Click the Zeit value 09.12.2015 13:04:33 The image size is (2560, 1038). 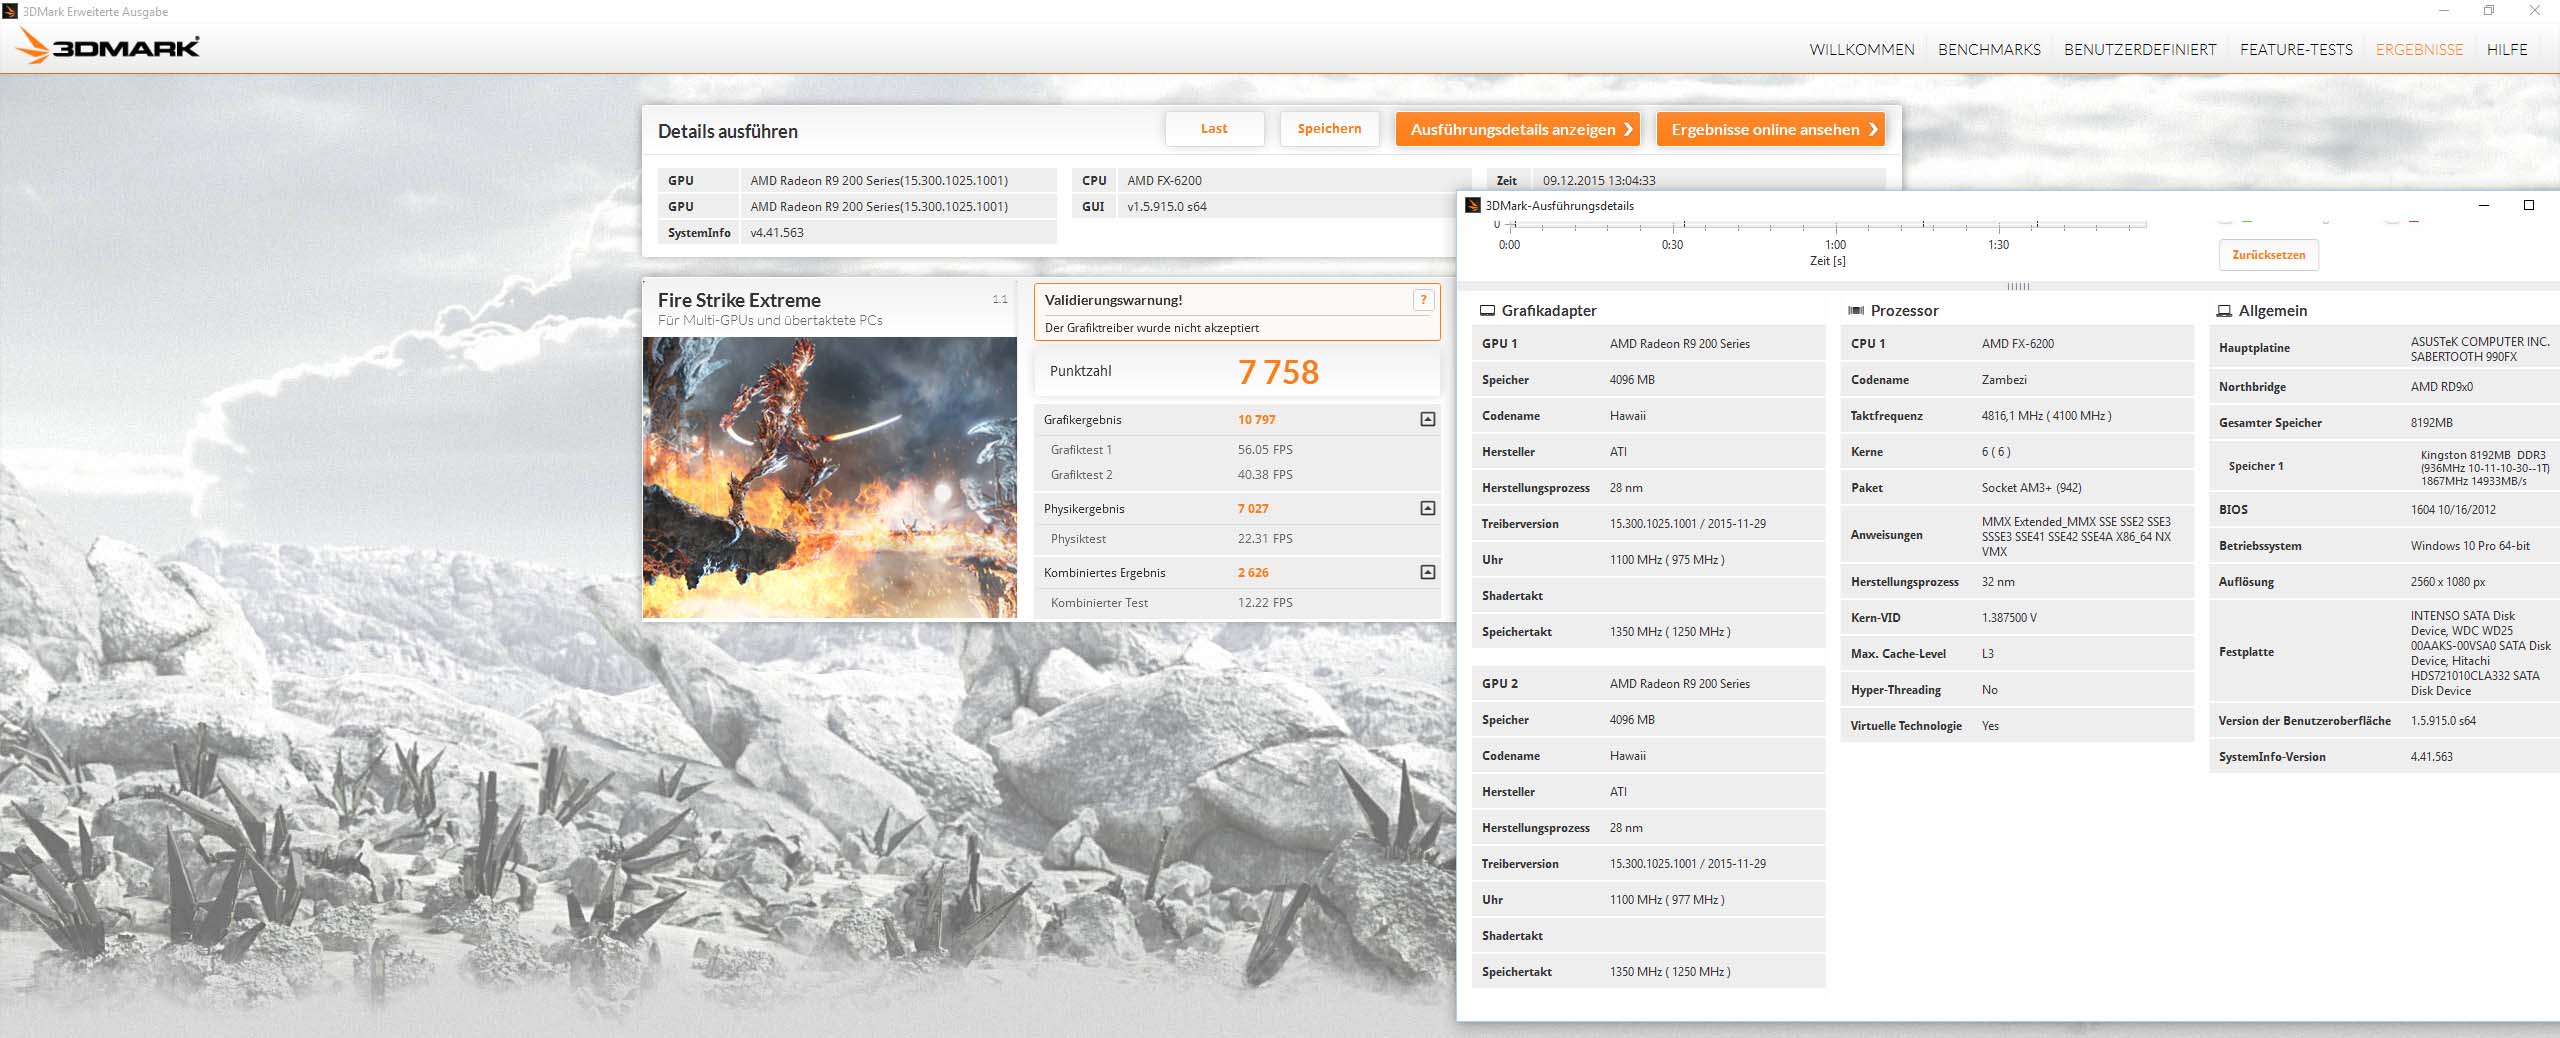(x=1599, y=181)
